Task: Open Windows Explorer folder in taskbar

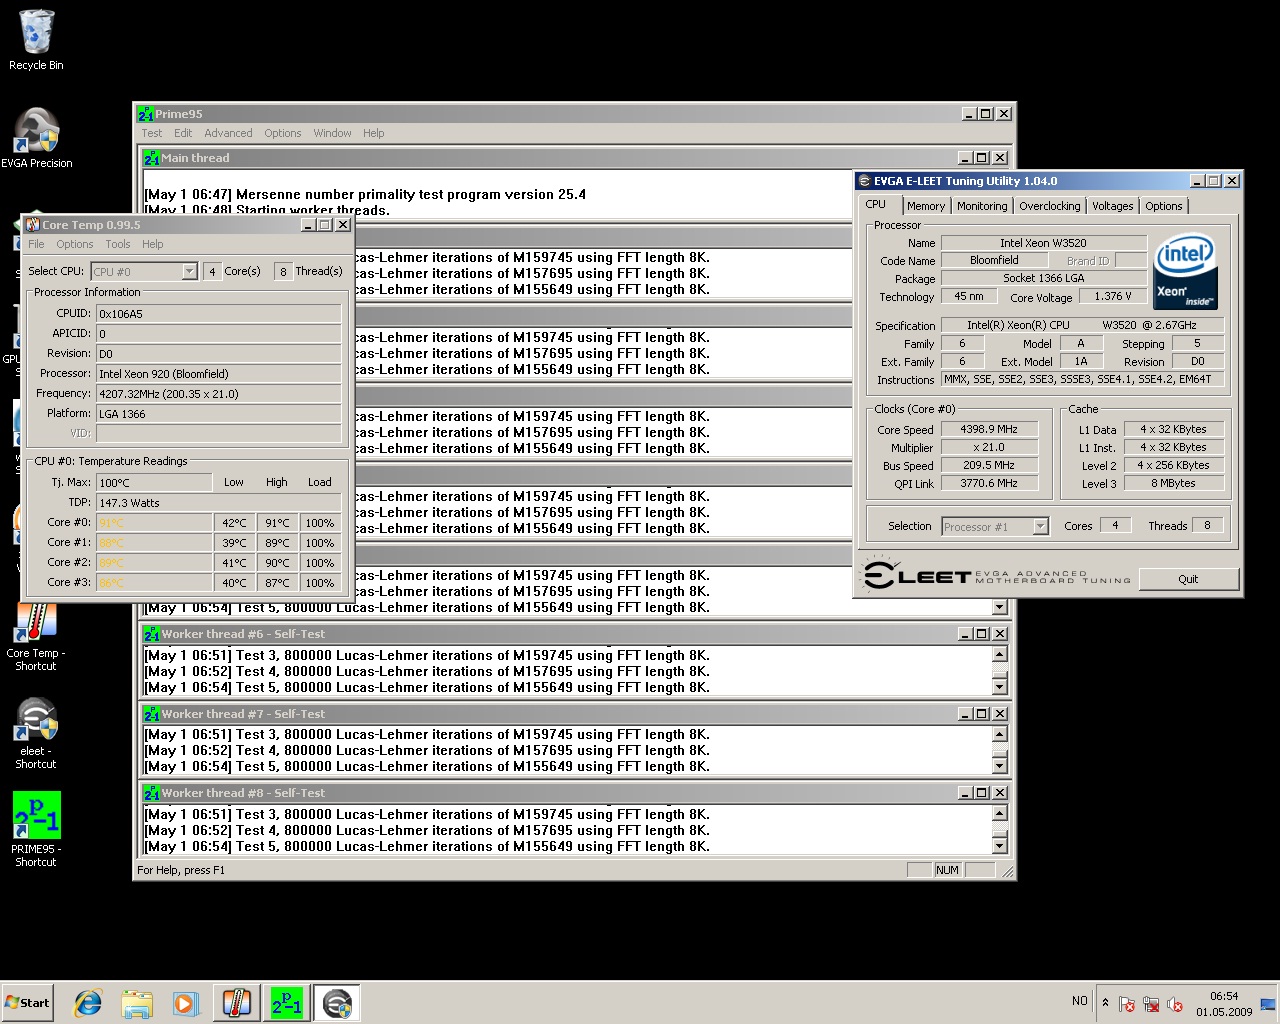Action: [137, 1003]
